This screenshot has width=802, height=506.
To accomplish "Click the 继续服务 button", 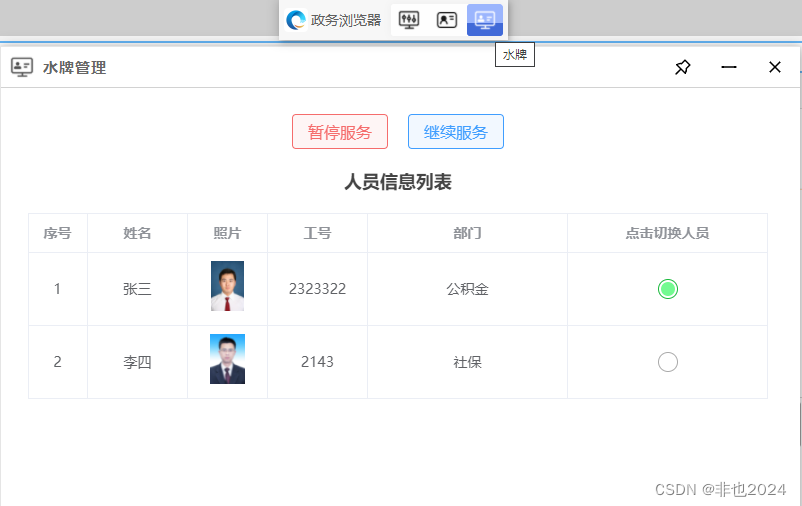I will click(456, 131).
